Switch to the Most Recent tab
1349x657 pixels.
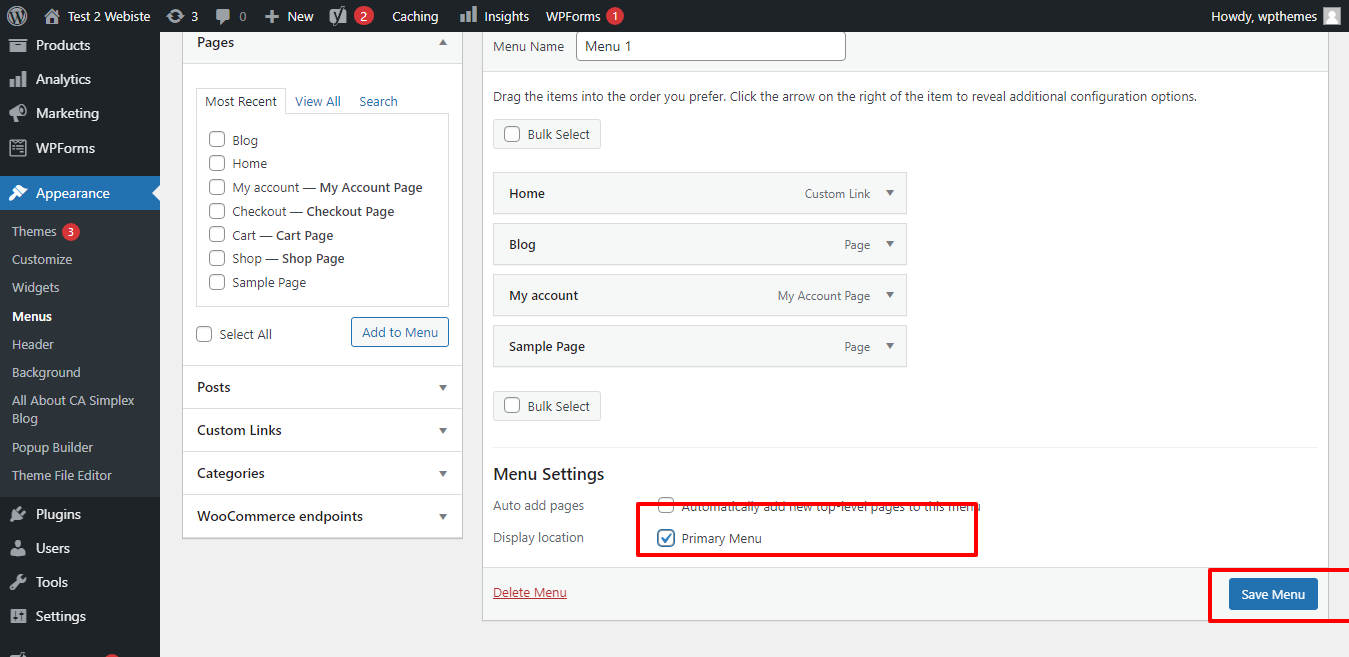241,101
